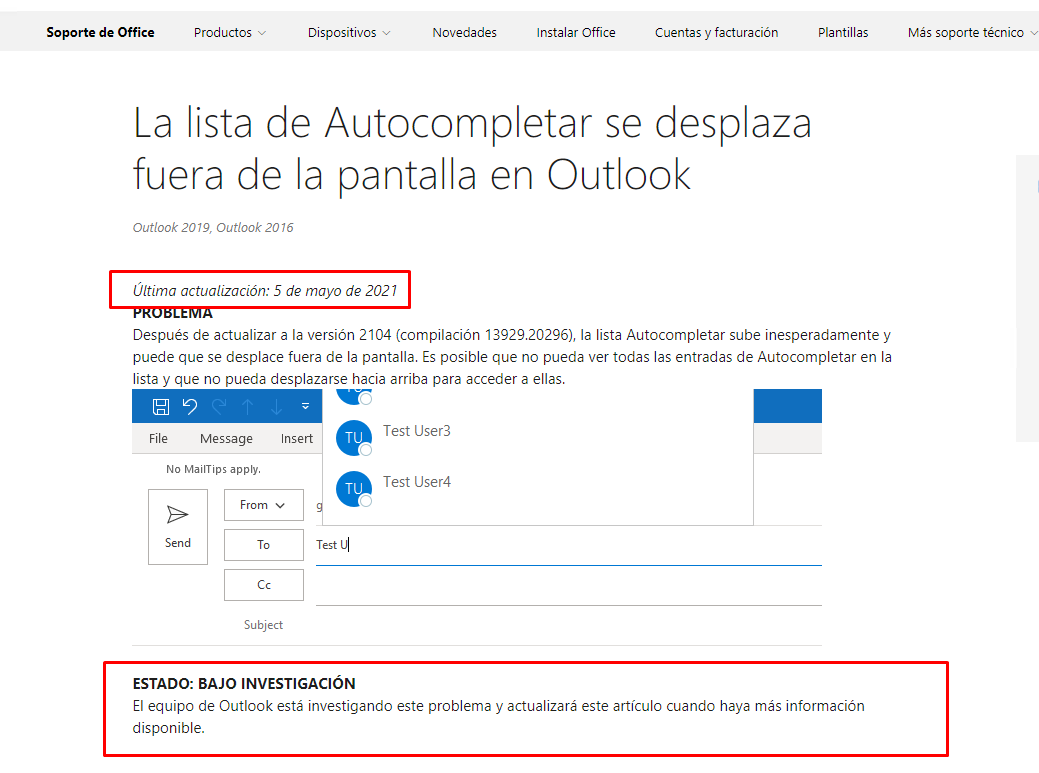Click the Save icon in Outlook toolbar

click(161, 407)
